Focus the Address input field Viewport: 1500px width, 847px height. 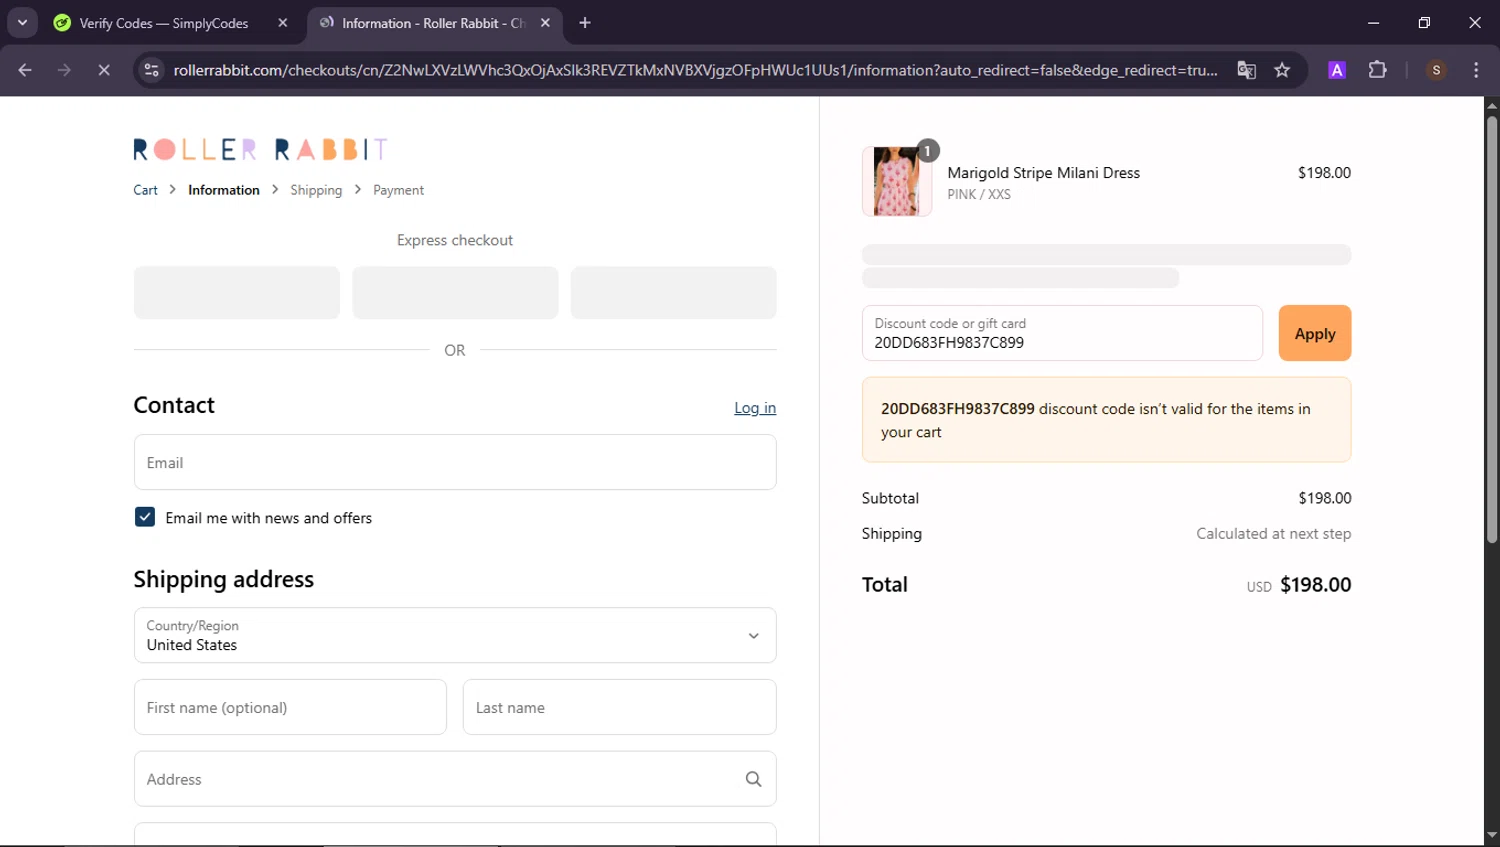[455, 779]
